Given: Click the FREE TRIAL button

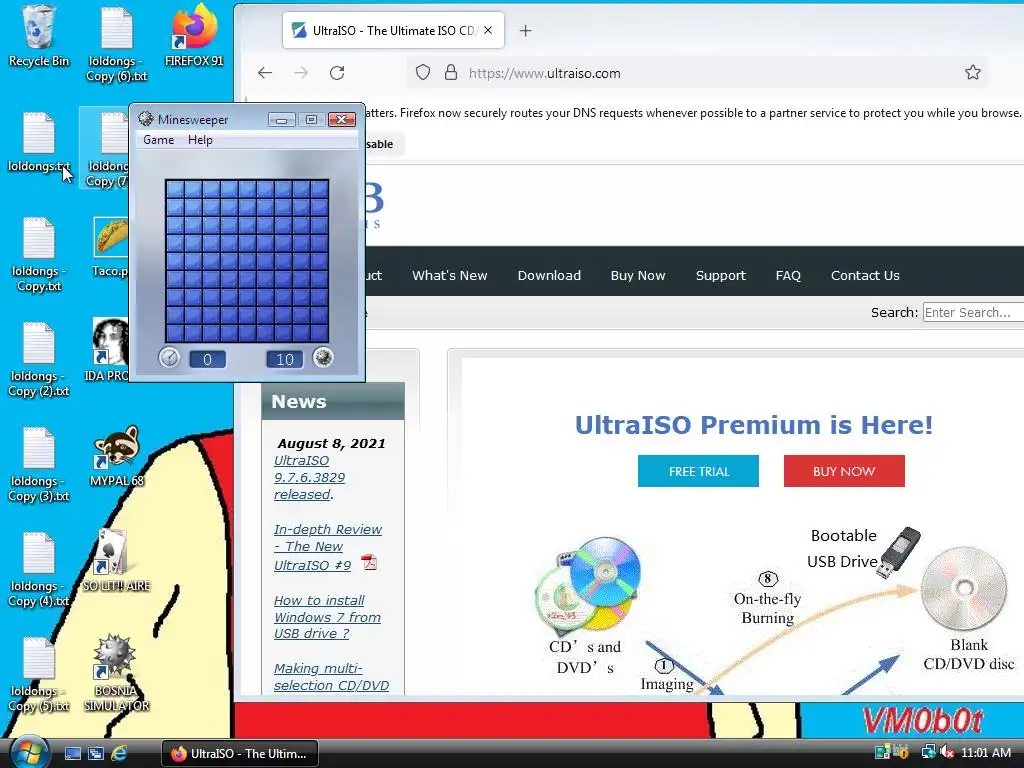Looking at the screenshot, I should pyautogui.click(x=698, y=471).
